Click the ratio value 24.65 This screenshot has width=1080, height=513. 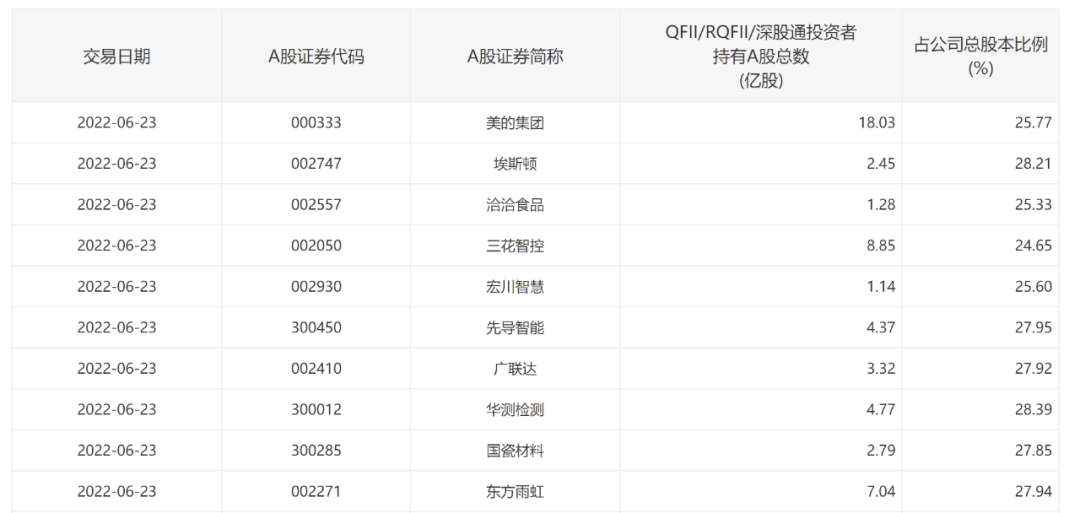coord(1035,246)
